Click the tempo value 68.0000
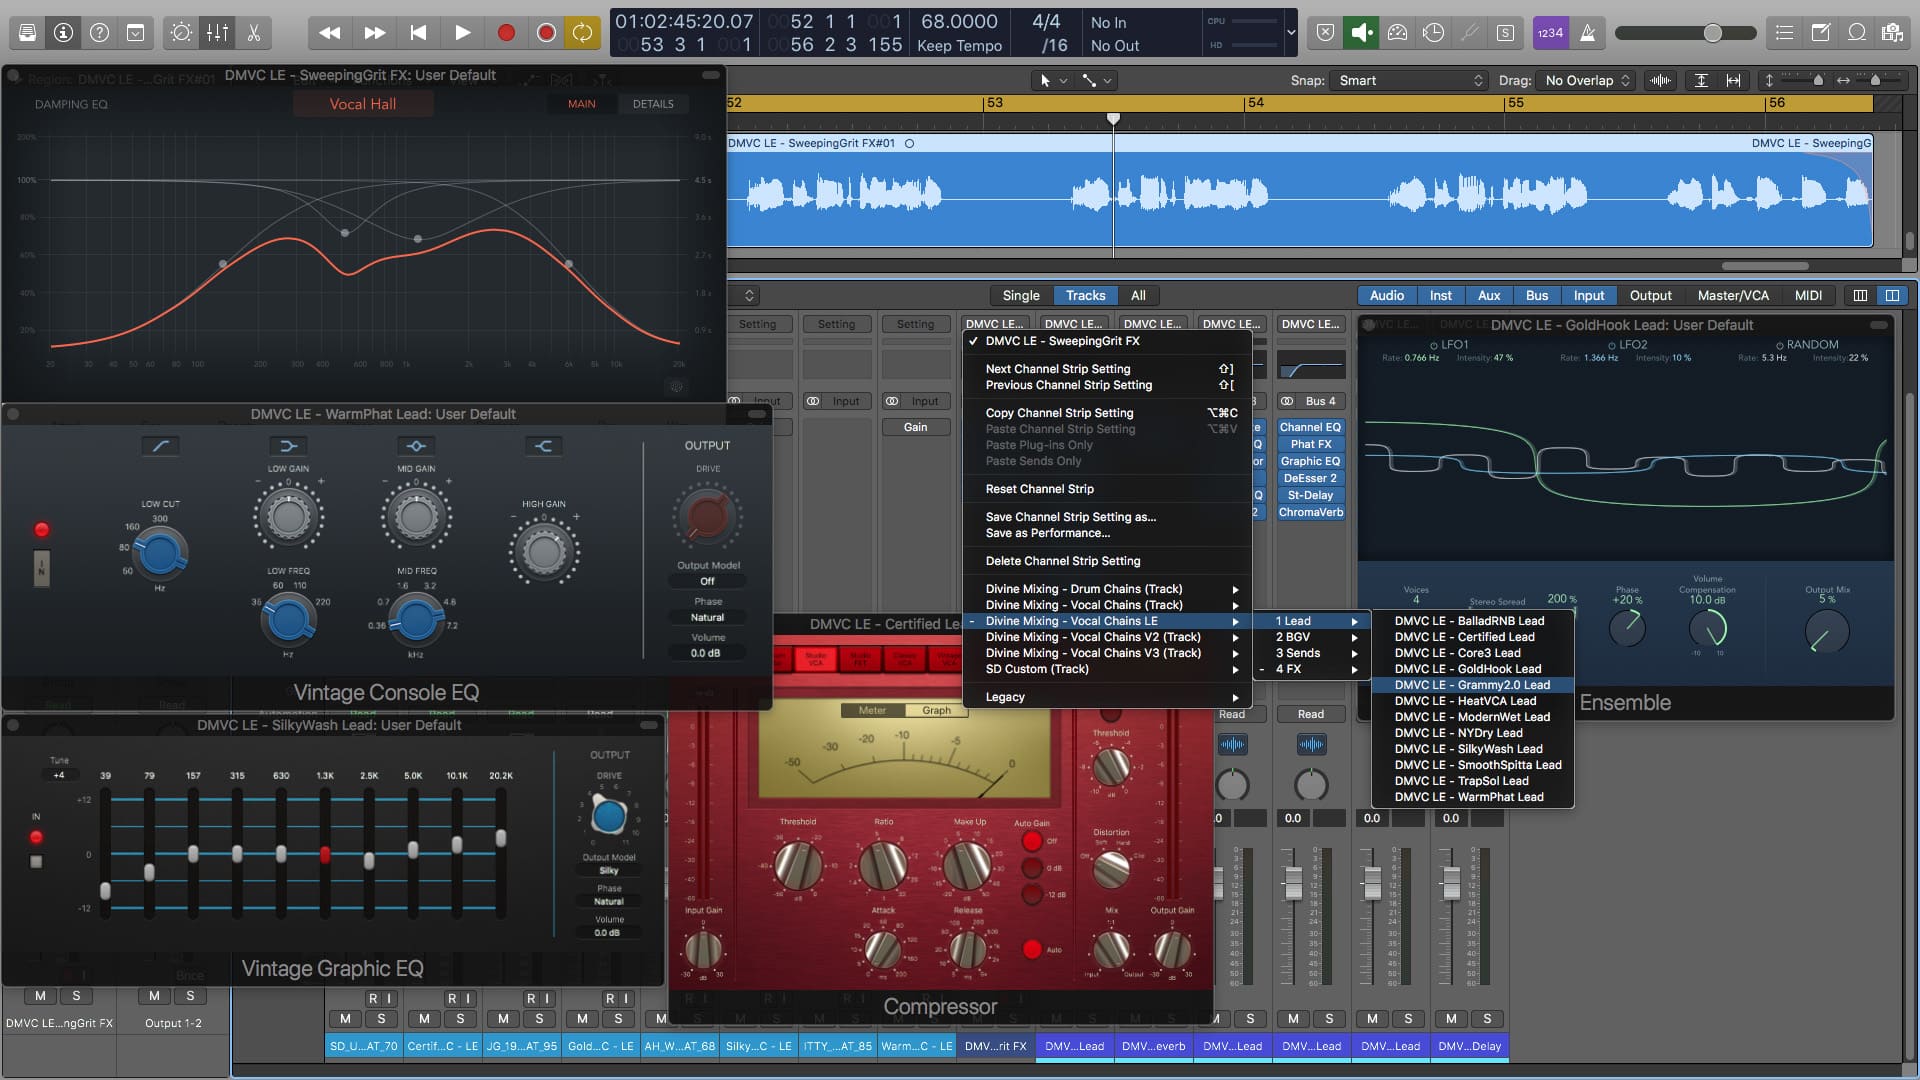This screenshot has height=1080, width=1920. 959,21
